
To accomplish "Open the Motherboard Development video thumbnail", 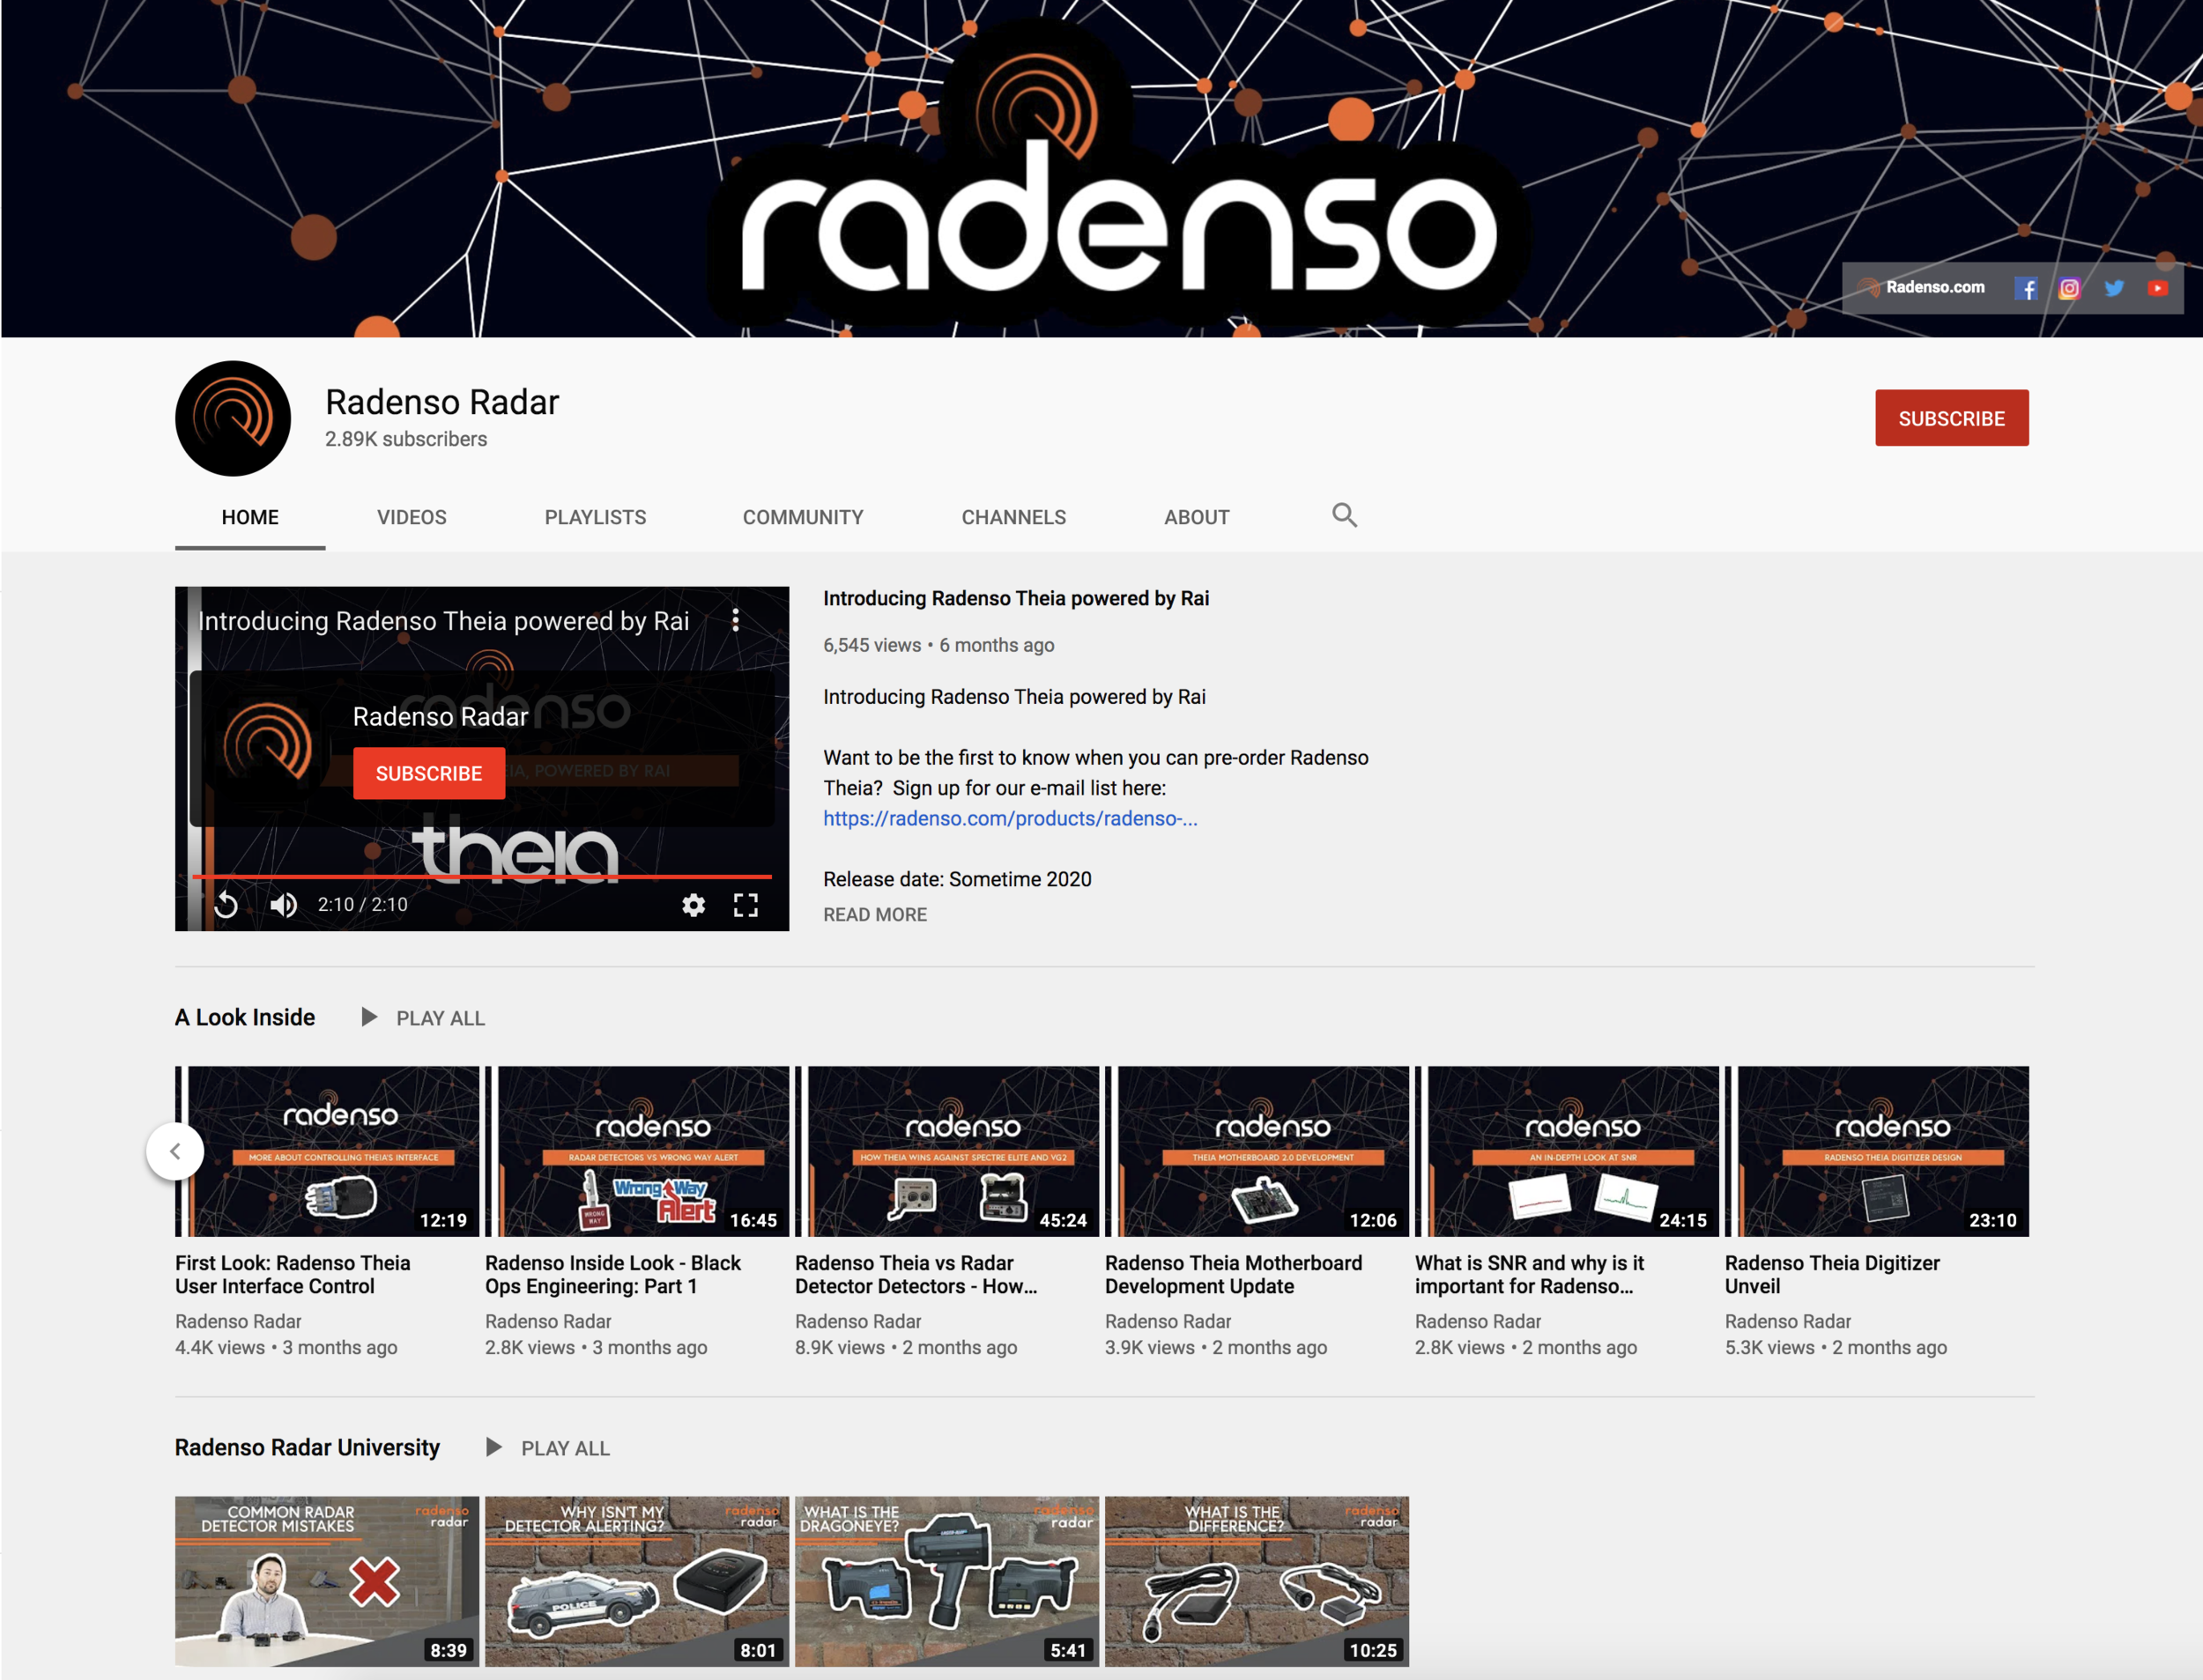I will (1257, 1151).
